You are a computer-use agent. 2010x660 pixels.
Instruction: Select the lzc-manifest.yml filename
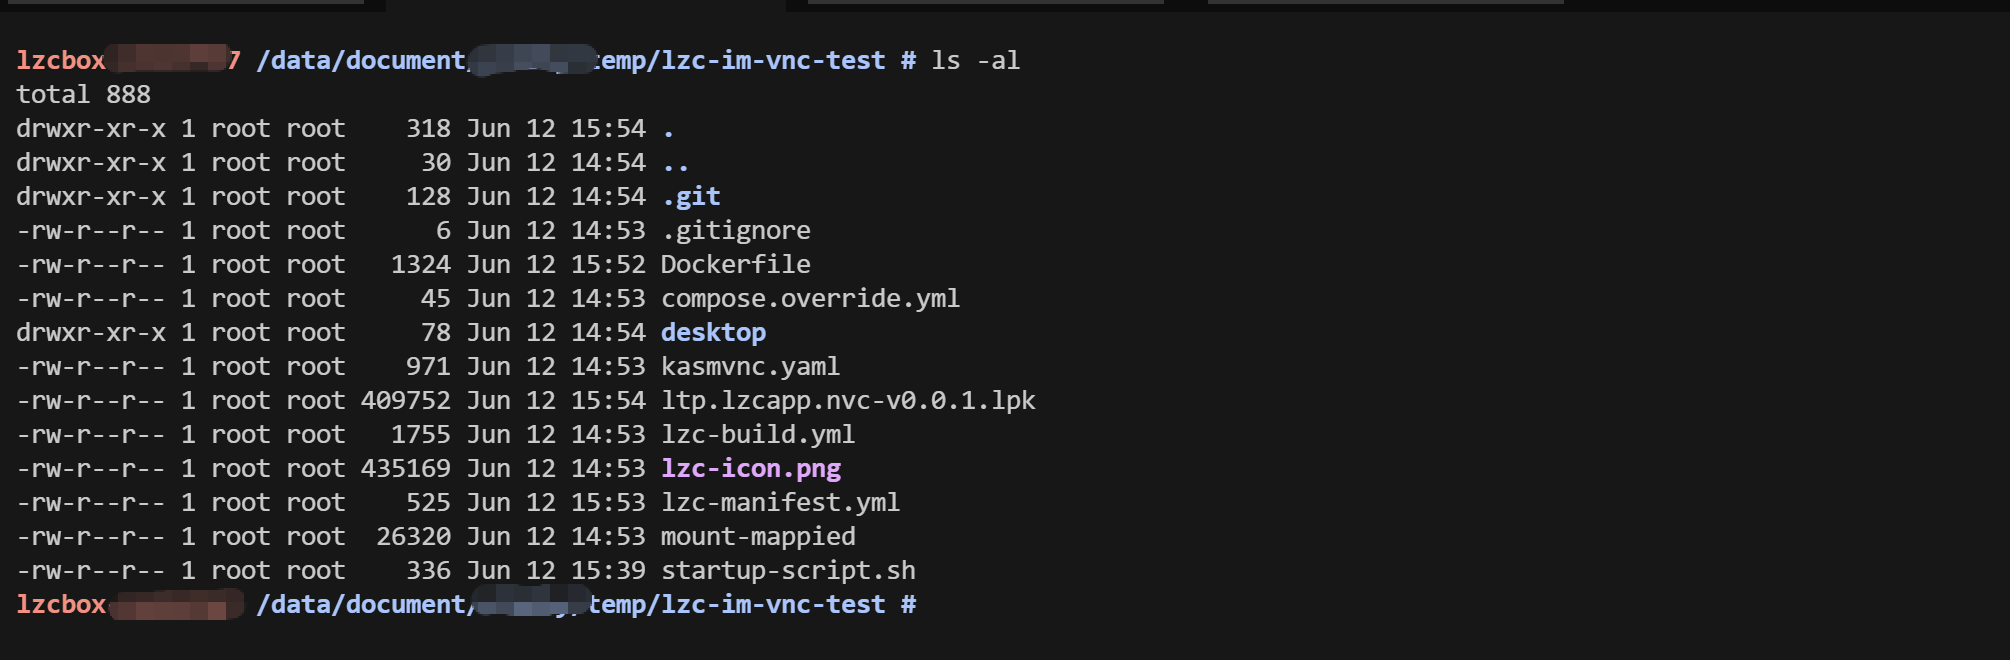click(x=781, y=503)
